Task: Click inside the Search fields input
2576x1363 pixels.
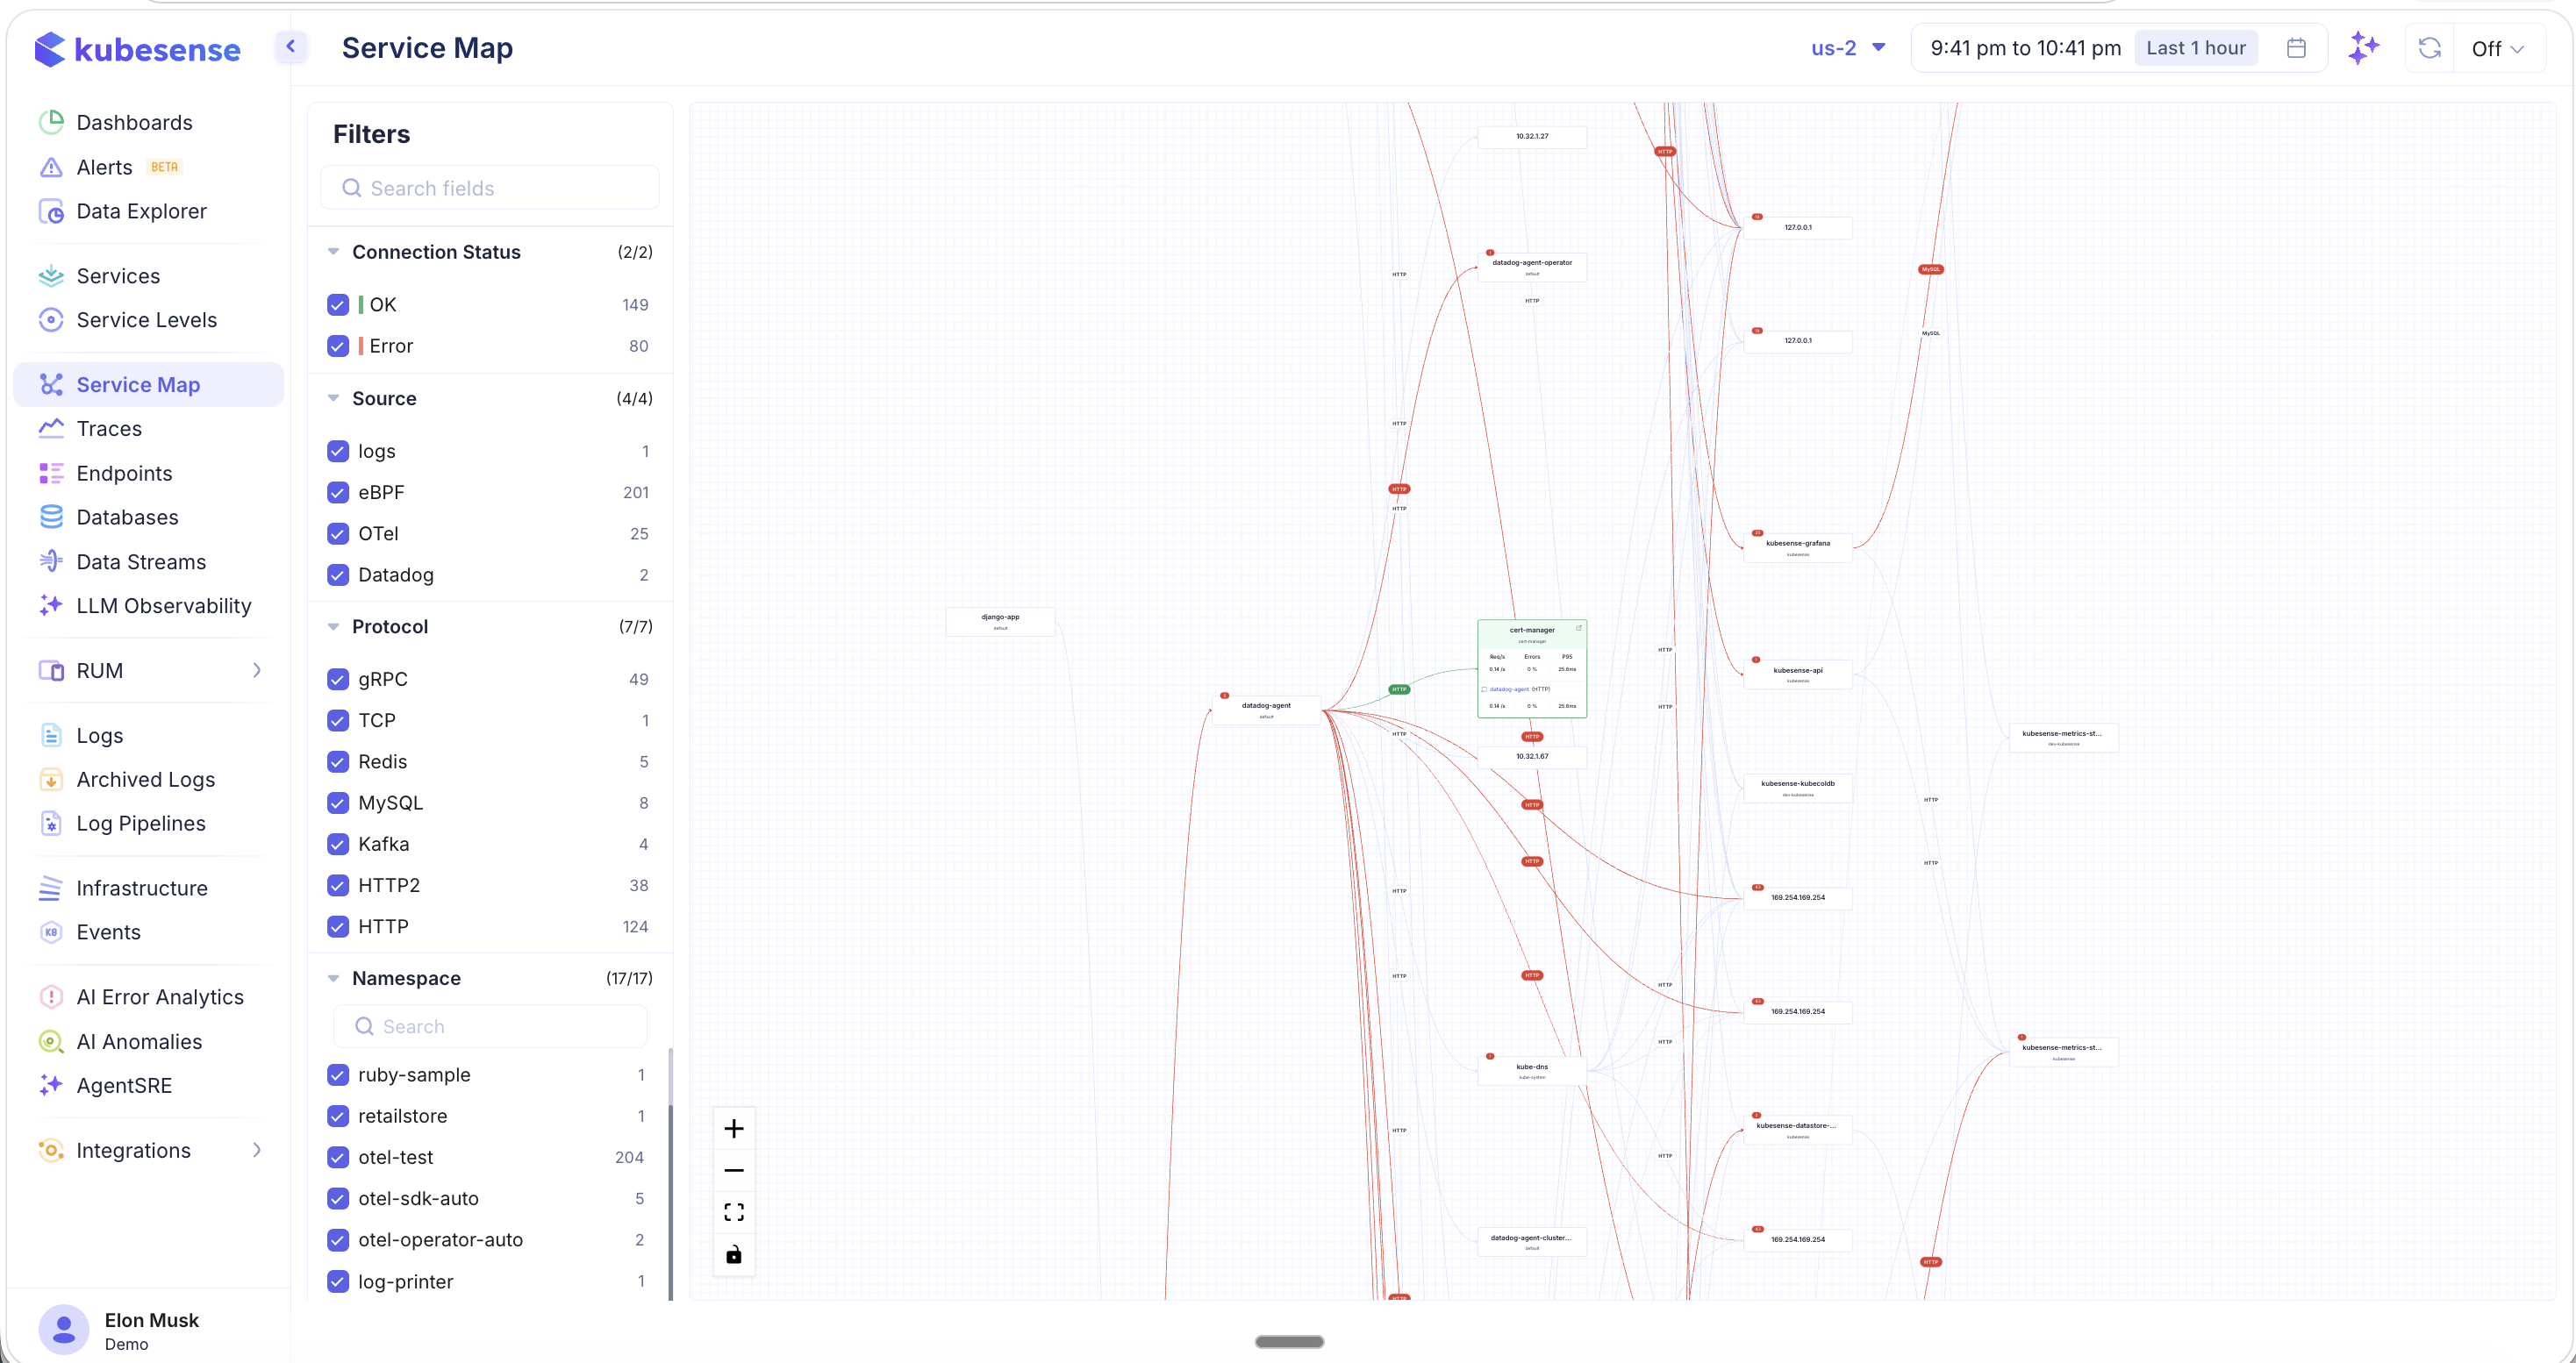Action: 490,187
